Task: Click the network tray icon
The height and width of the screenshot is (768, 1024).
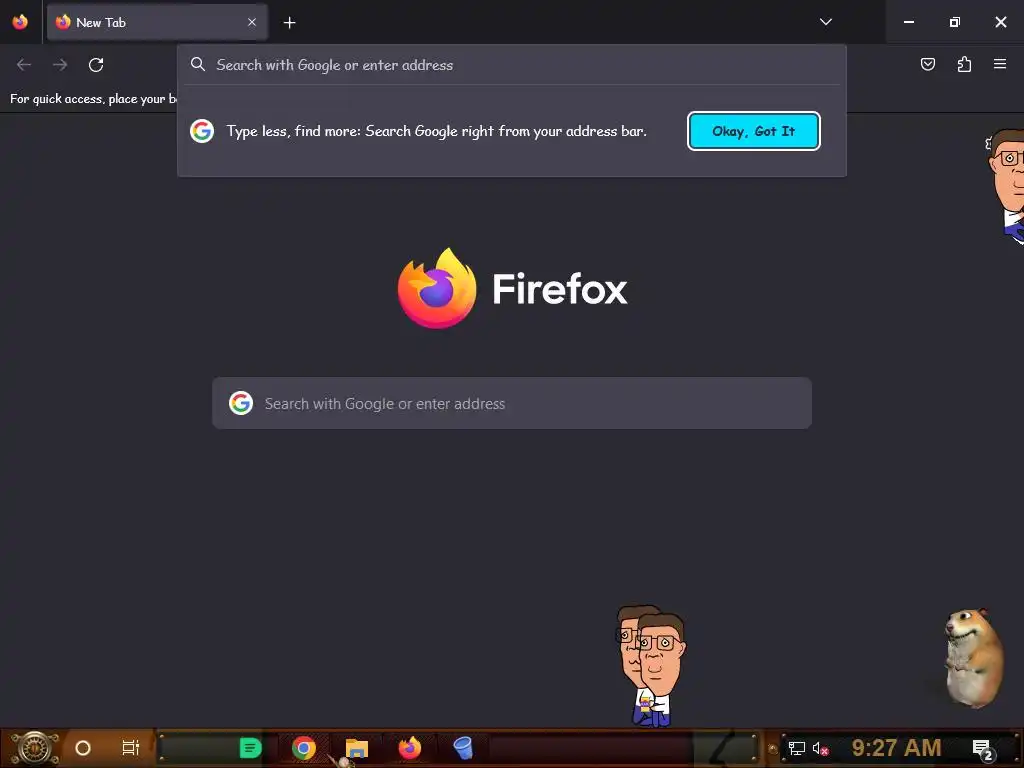Action: pyautogui.click(x=797, y=748)
